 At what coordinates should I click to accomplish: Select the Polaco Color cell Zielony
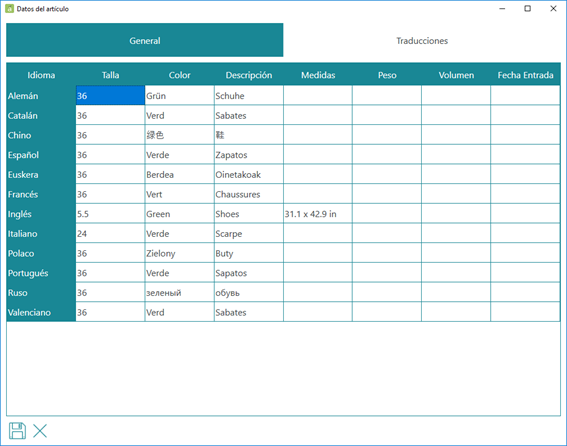click(179, 253)
